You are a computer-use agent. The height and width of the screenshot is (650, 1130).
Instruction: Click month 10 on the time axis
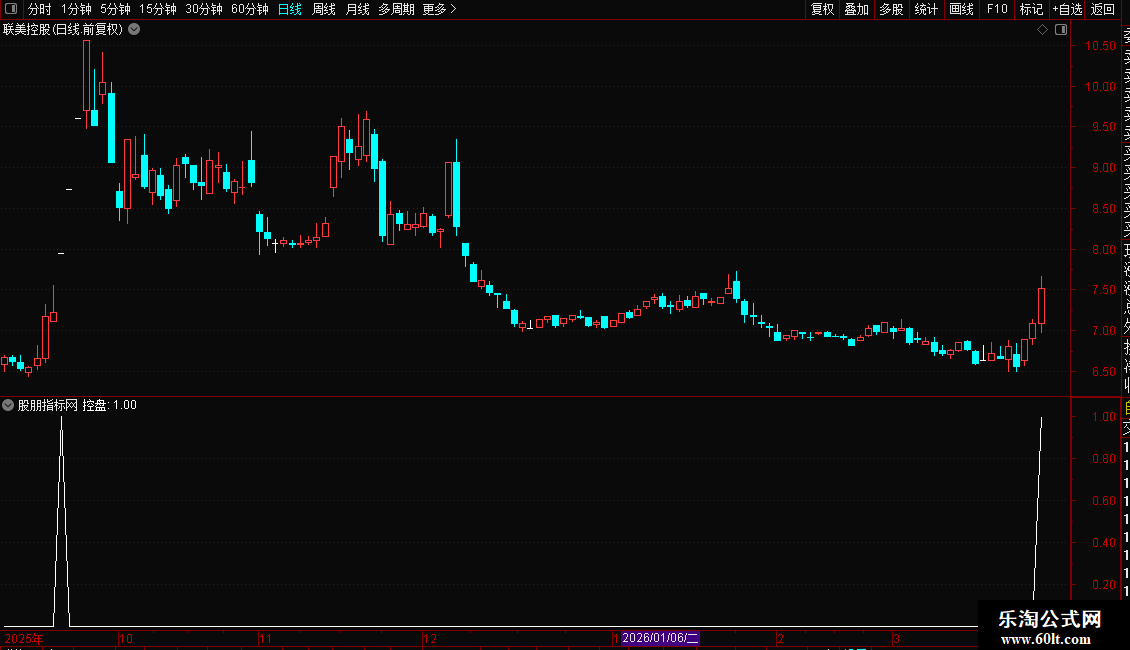125,638
